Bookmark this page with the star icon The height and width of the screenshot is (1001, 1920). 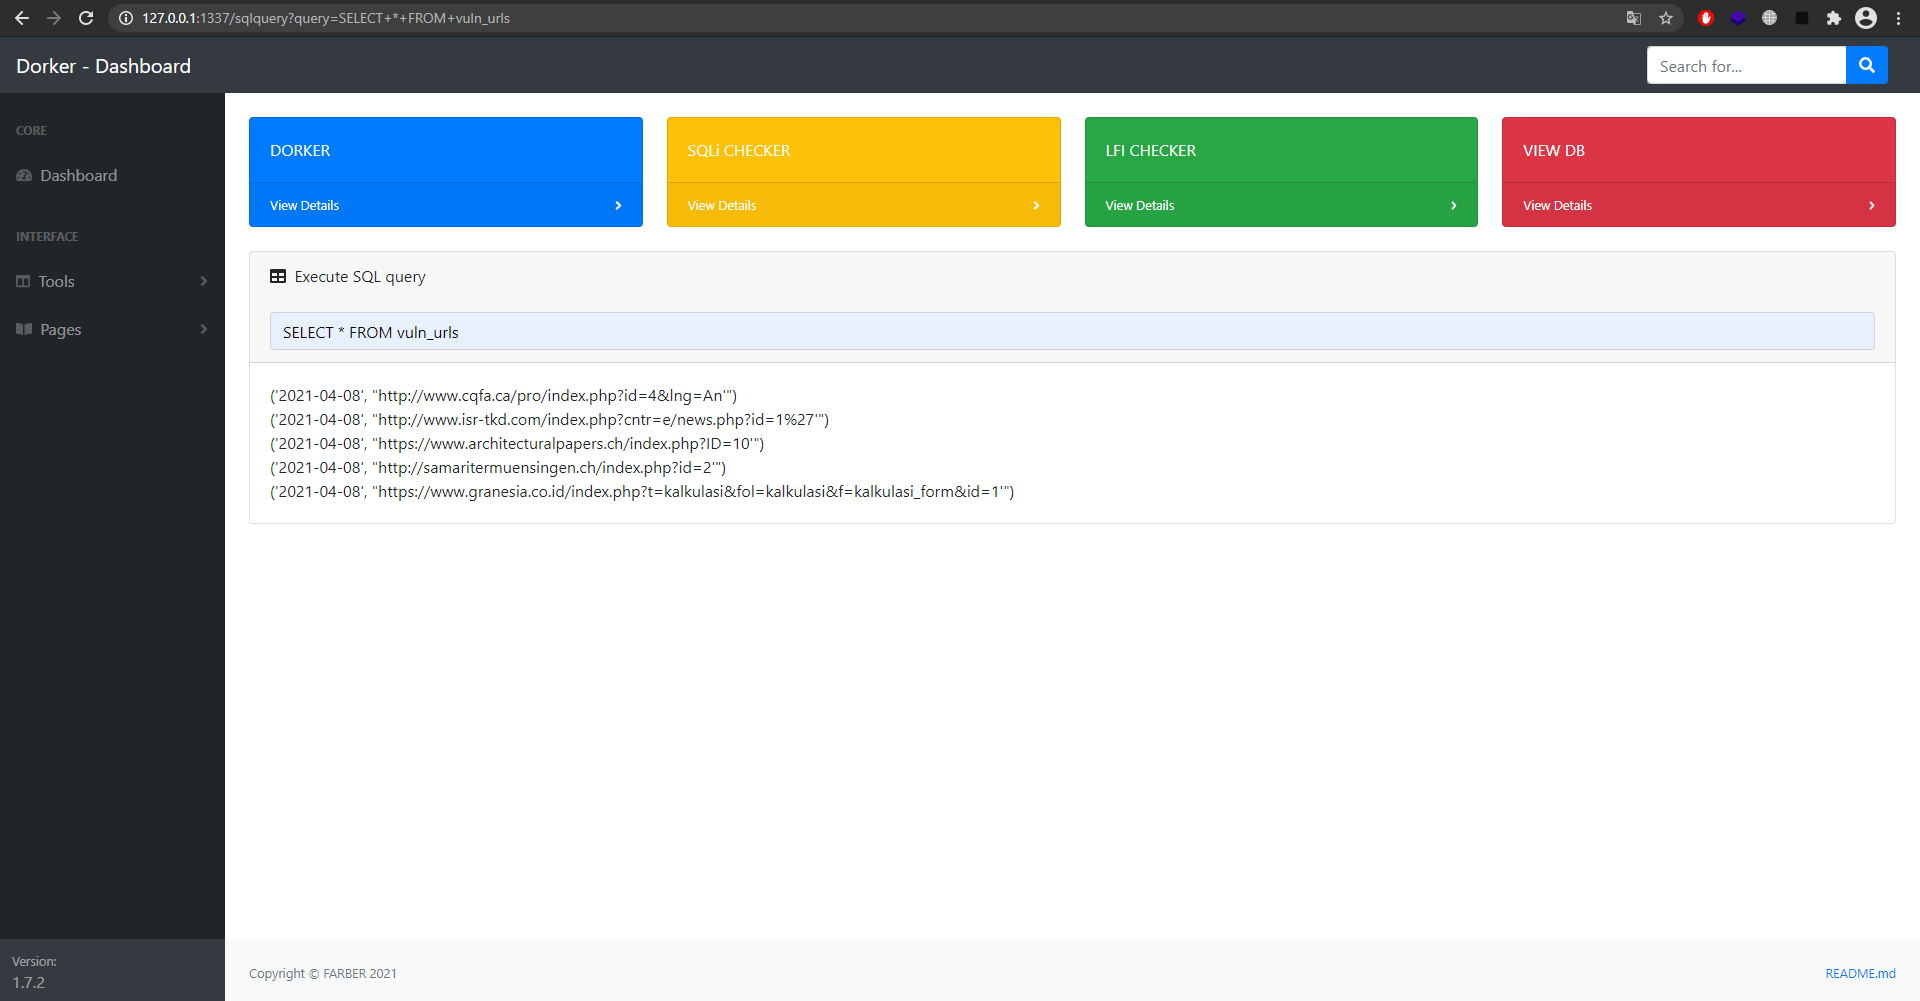point(1666,18)
